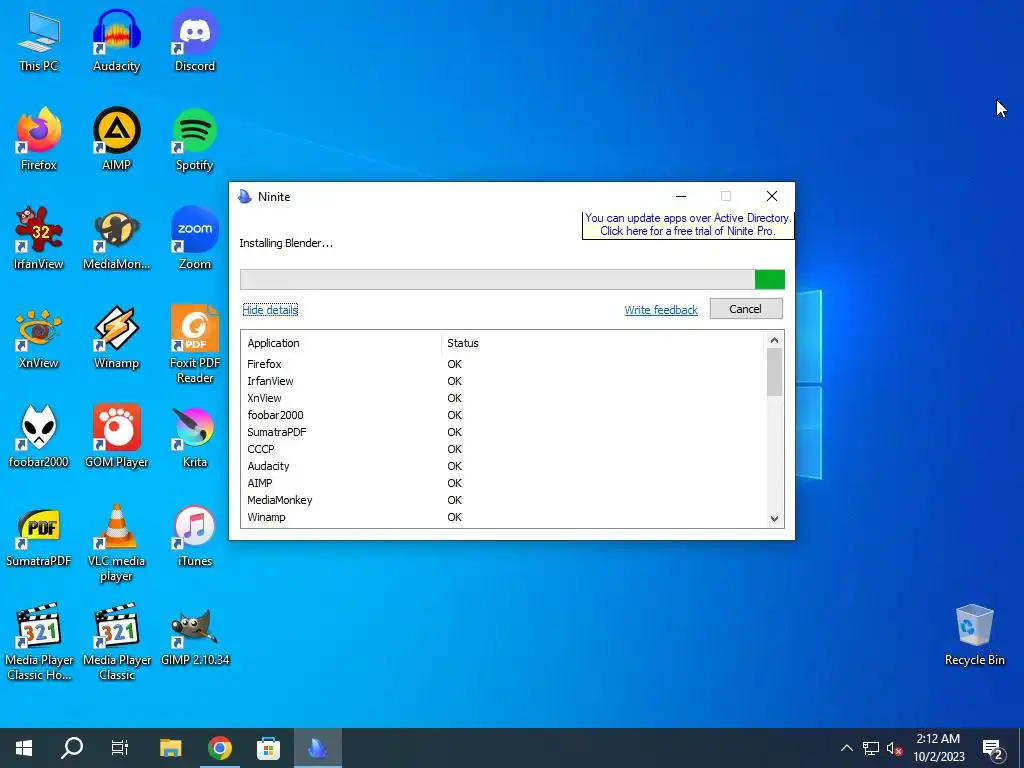Click the Write feedback link
1024x768 pixels.
click(x=661, y=310)
